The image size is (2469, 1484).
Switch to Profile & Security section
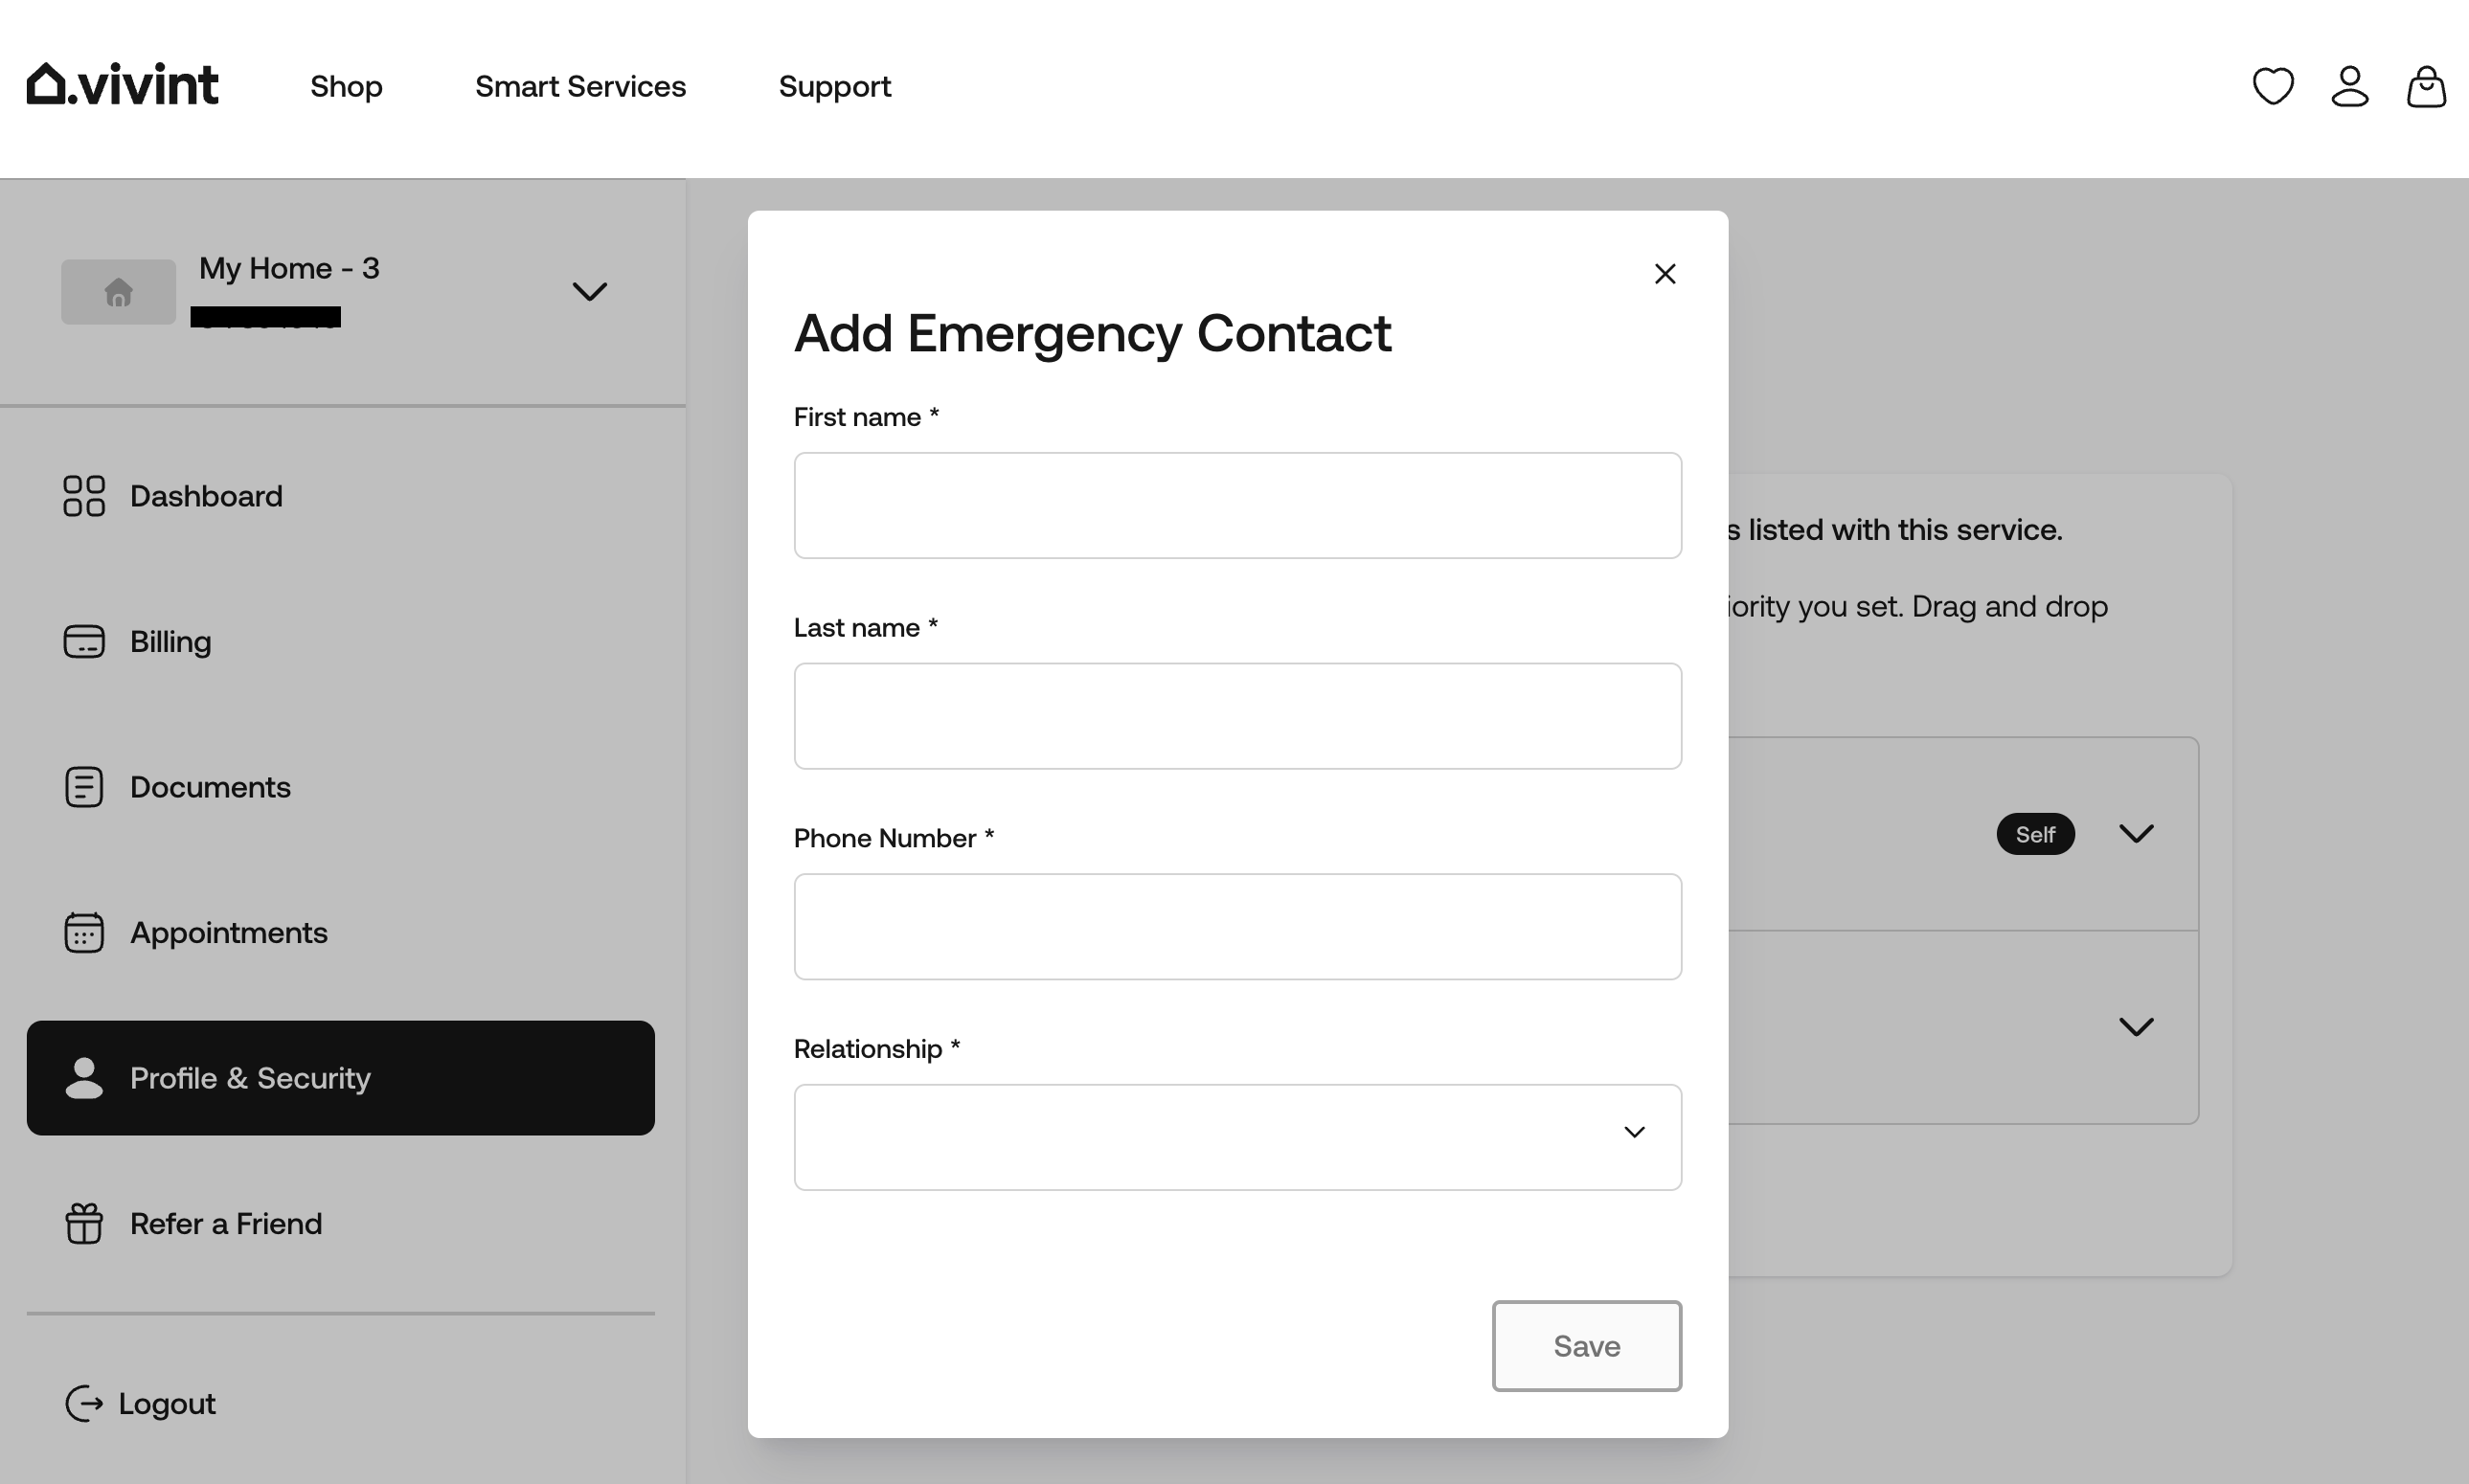pyautogui.click(x=250, y=1078)
